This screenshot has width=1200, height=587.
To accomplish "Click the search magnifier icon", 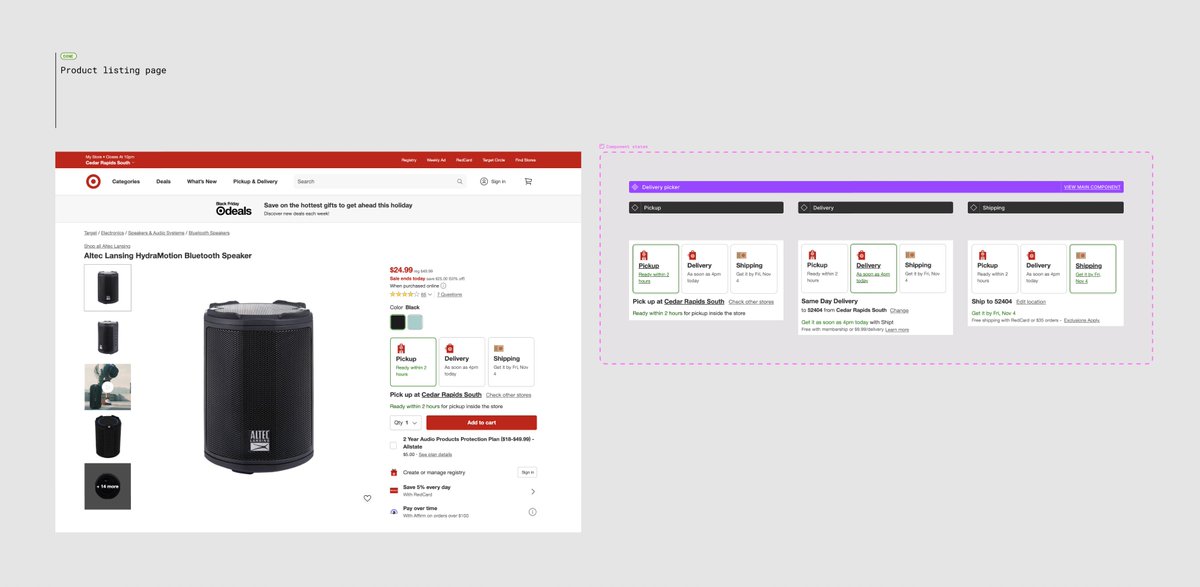I will [460, 182].
